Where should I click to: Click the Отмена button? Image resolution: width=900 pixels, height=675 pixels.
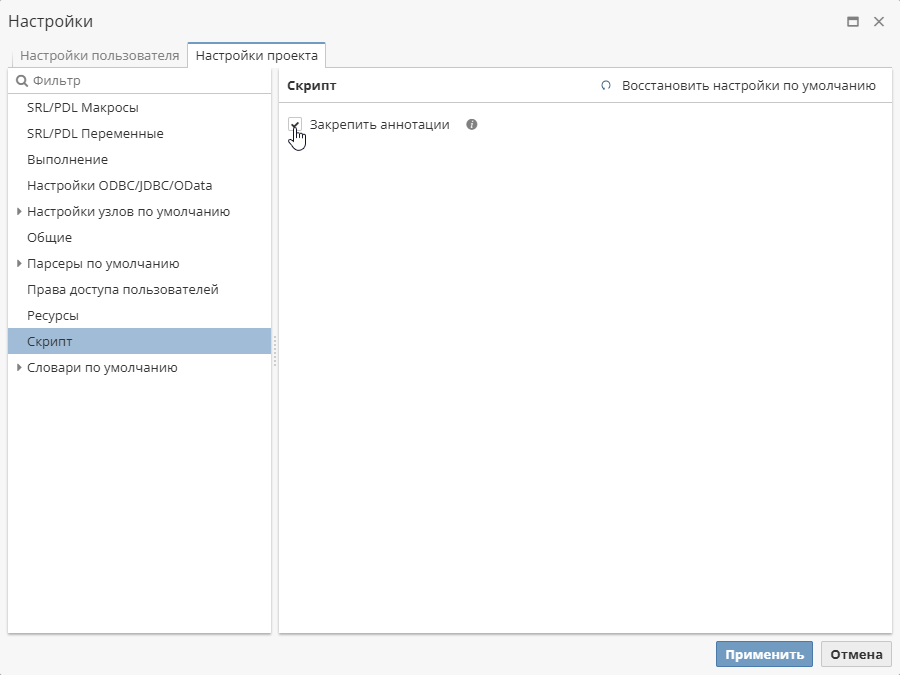pyautogui.click(x=856, y=654)
